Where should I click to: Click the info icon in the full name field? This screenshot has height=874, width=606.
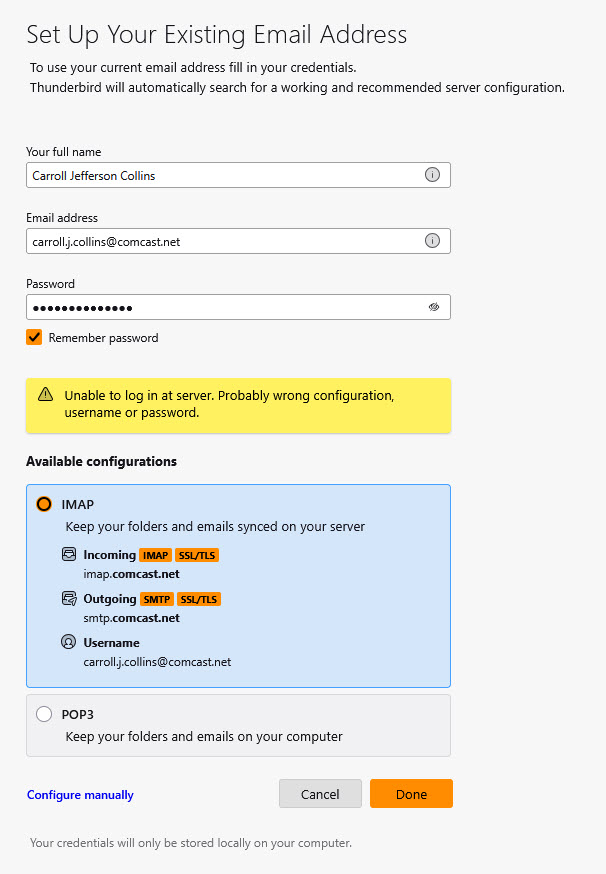point(432,175)
